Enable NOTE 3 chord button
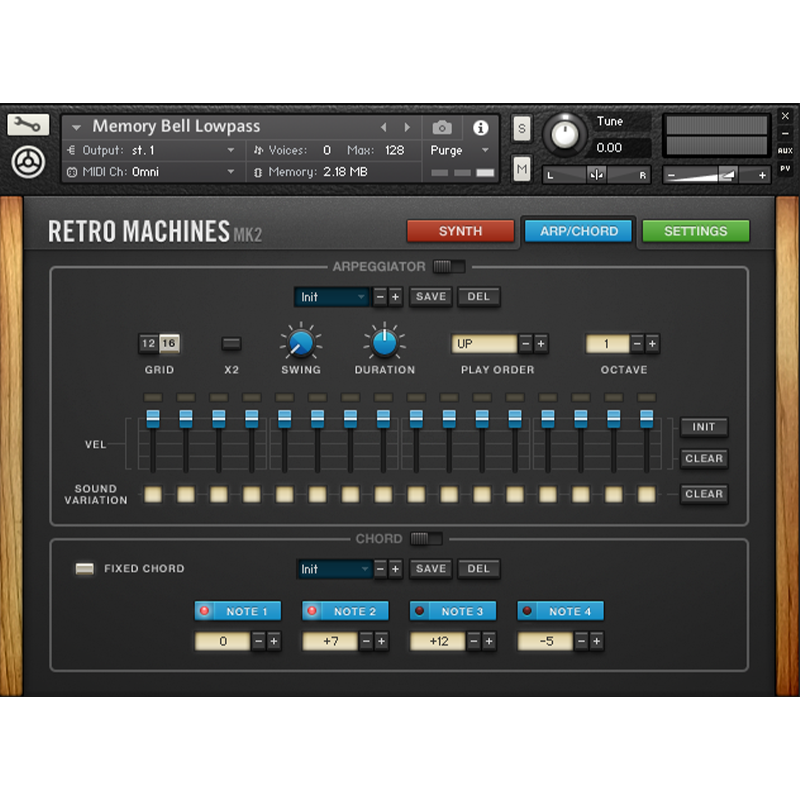This screenshot has width=800, height=800. pos(453,611)
